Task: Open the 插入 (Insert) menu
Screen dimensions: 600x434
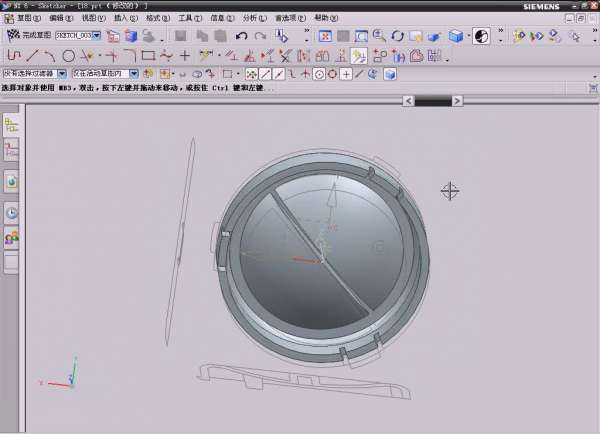Action: coord(126,18)
